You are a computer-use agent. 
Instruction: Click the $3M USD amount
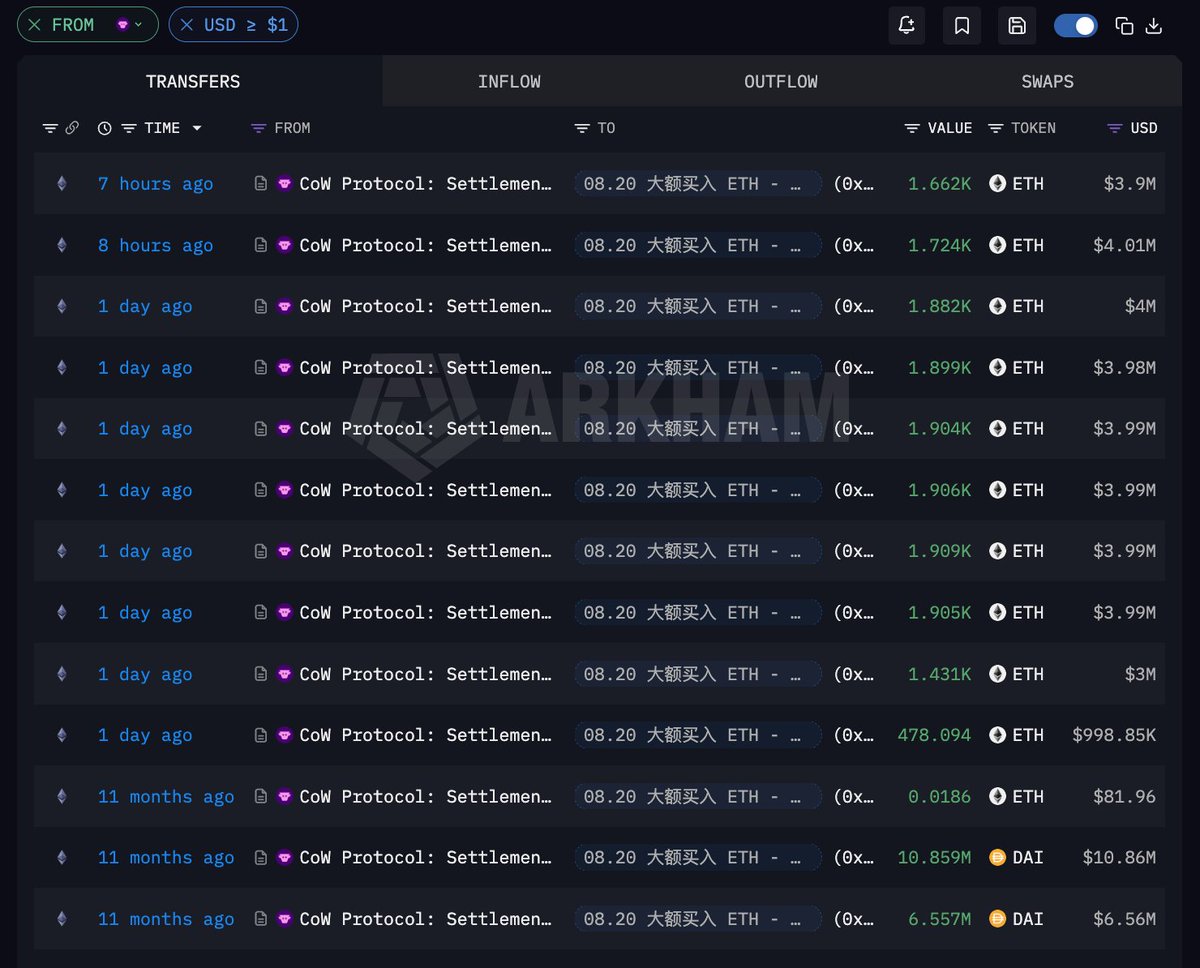pos(1140,674)
